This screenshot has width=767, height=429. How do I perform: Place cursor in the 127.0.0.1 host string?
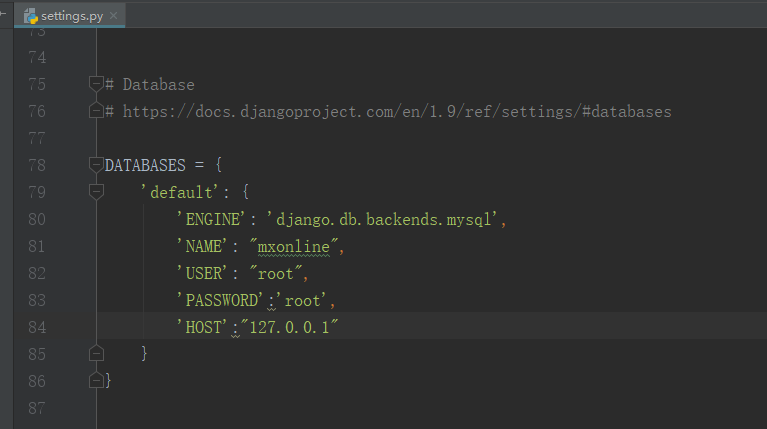(289, 327)
